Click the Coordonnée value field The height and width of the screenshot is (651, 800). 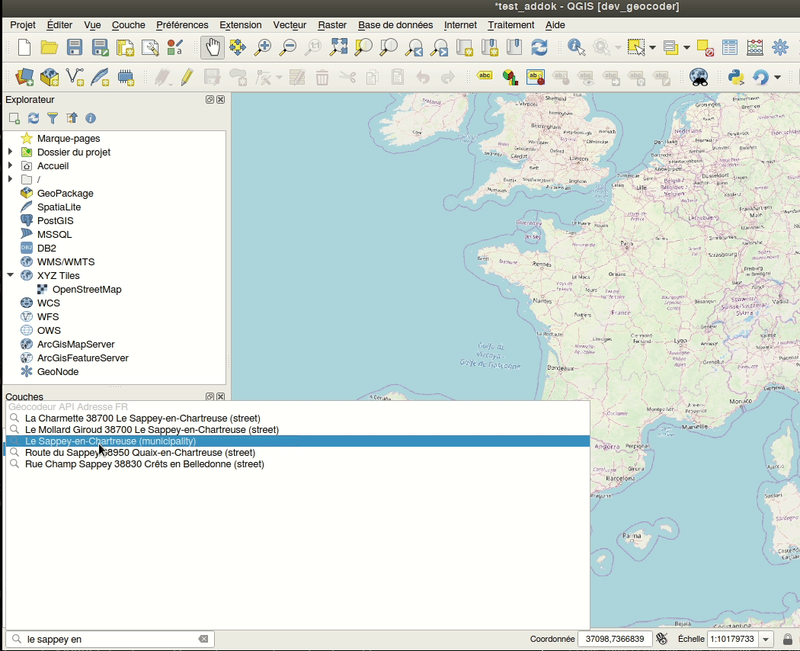(x=614, y=639)
